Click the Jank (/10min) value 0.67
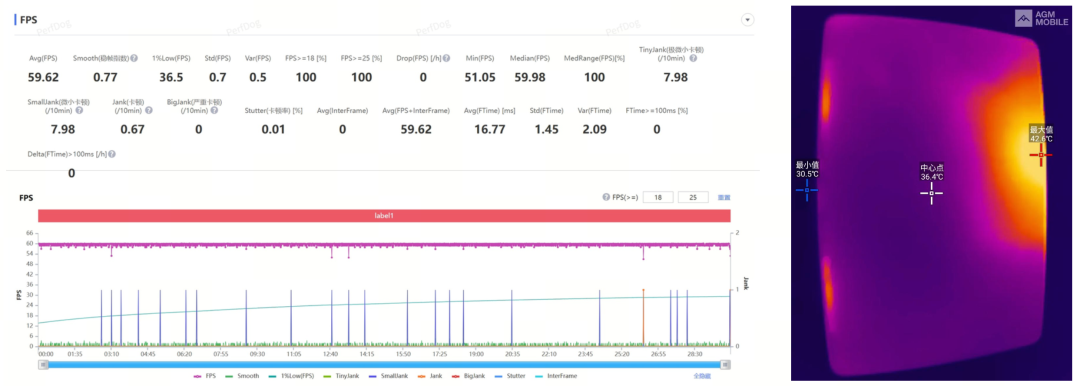The height and width of the screenshot is (386, 1080). tap(132, 129)
